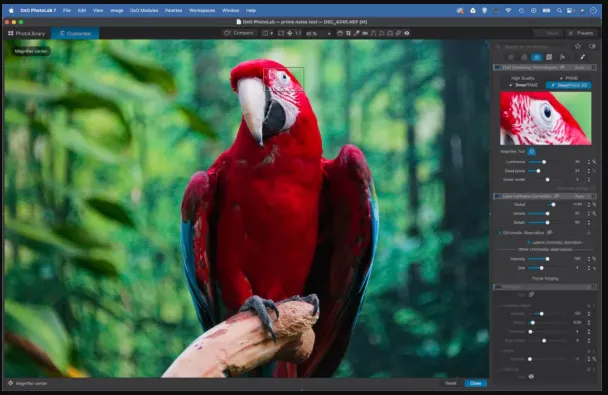Open the Palettes menu
Viewport: 608px width, 395px height.
(x=173, y=10)
